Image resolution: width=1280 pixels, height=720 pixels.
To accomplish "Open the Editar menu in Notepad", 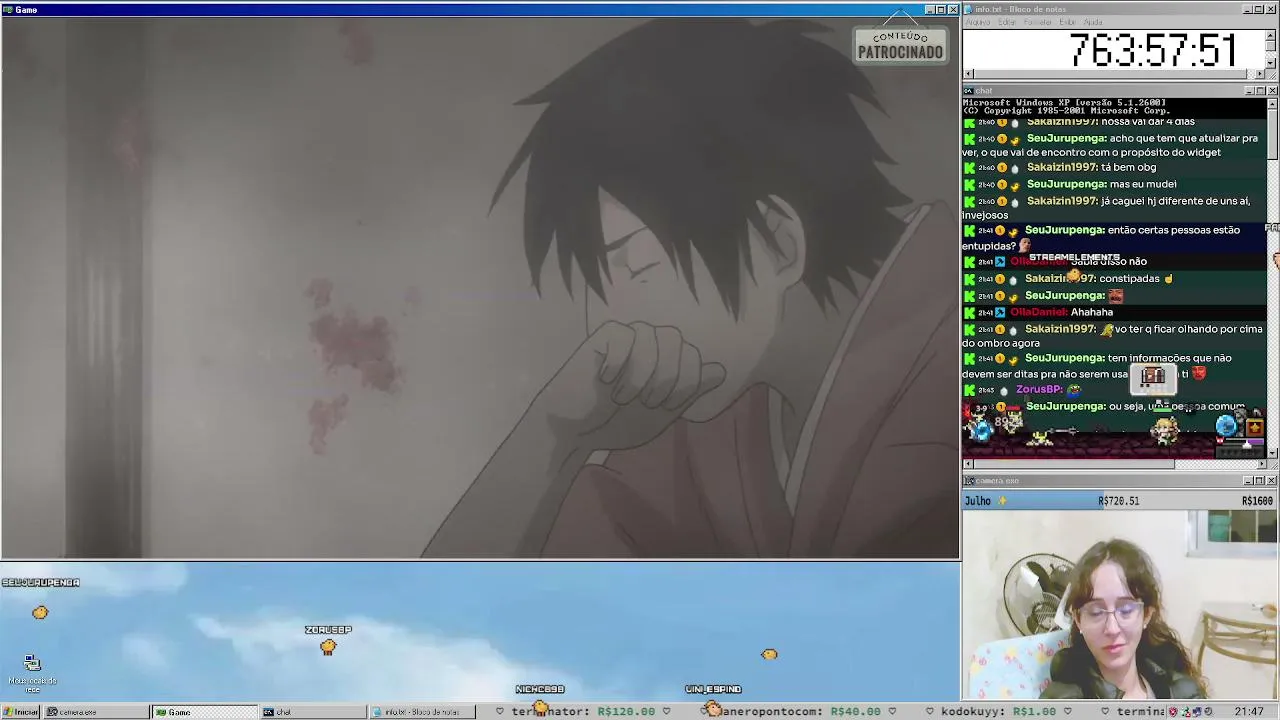I will 1006,22.
